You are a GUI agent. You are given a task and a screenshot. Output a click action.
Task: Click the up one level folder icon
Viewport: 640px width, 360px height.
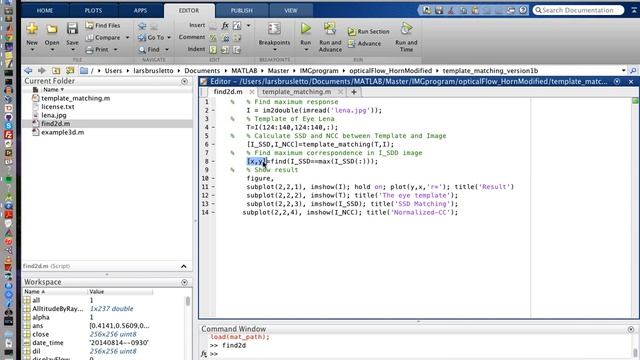pyautogui.click(x=56, y=71)
